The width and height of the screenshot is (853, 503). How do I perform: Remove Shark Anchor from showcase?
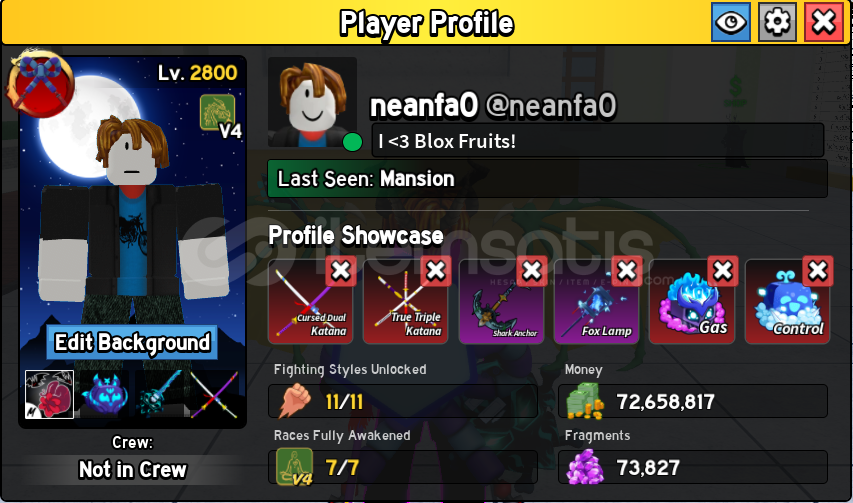(x=531, y=270)
